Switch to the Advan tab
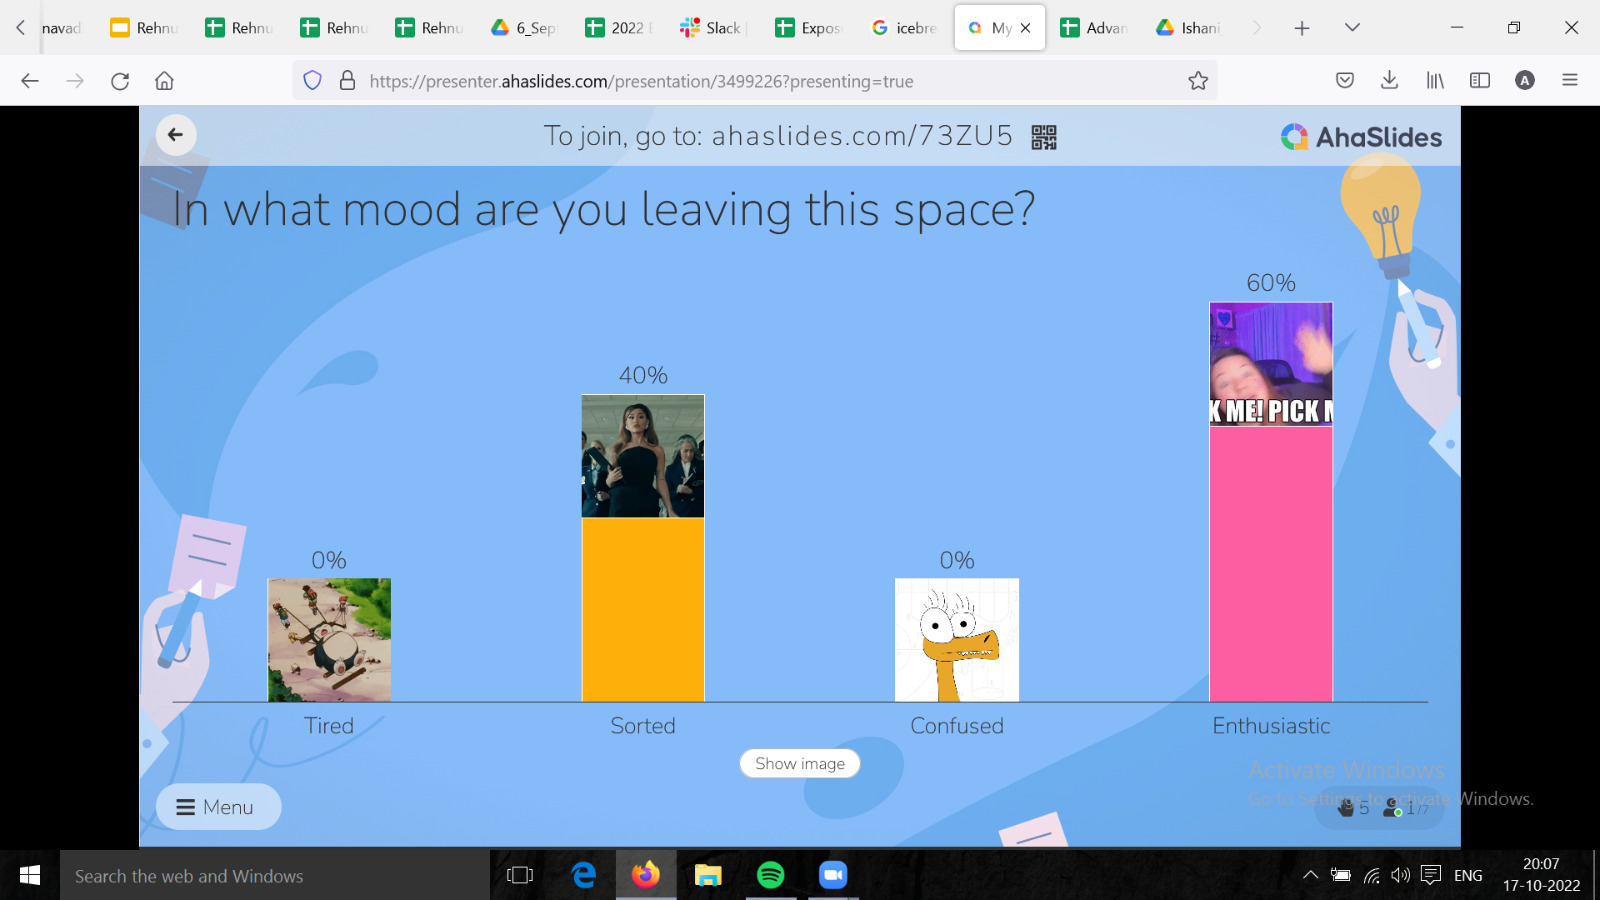The width and height of the screenshot is (1600, 900). [x=1093, y=28]
